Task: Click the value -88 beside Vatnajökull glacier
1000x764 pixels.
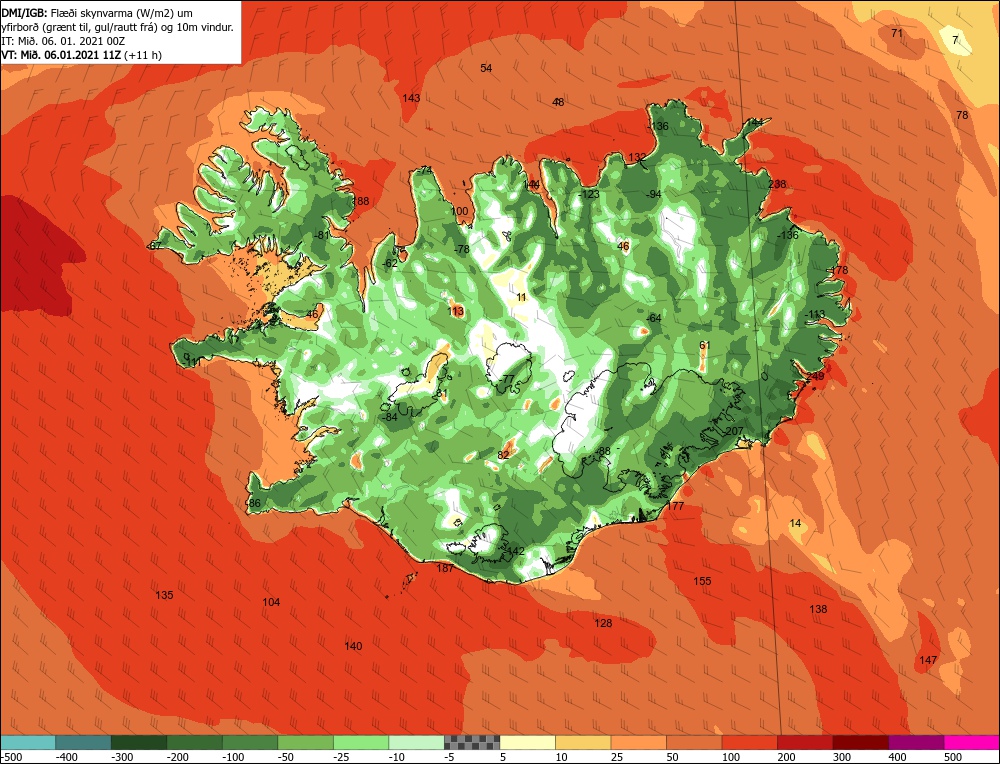Action: pyautogui.click(x=602, y=452)
